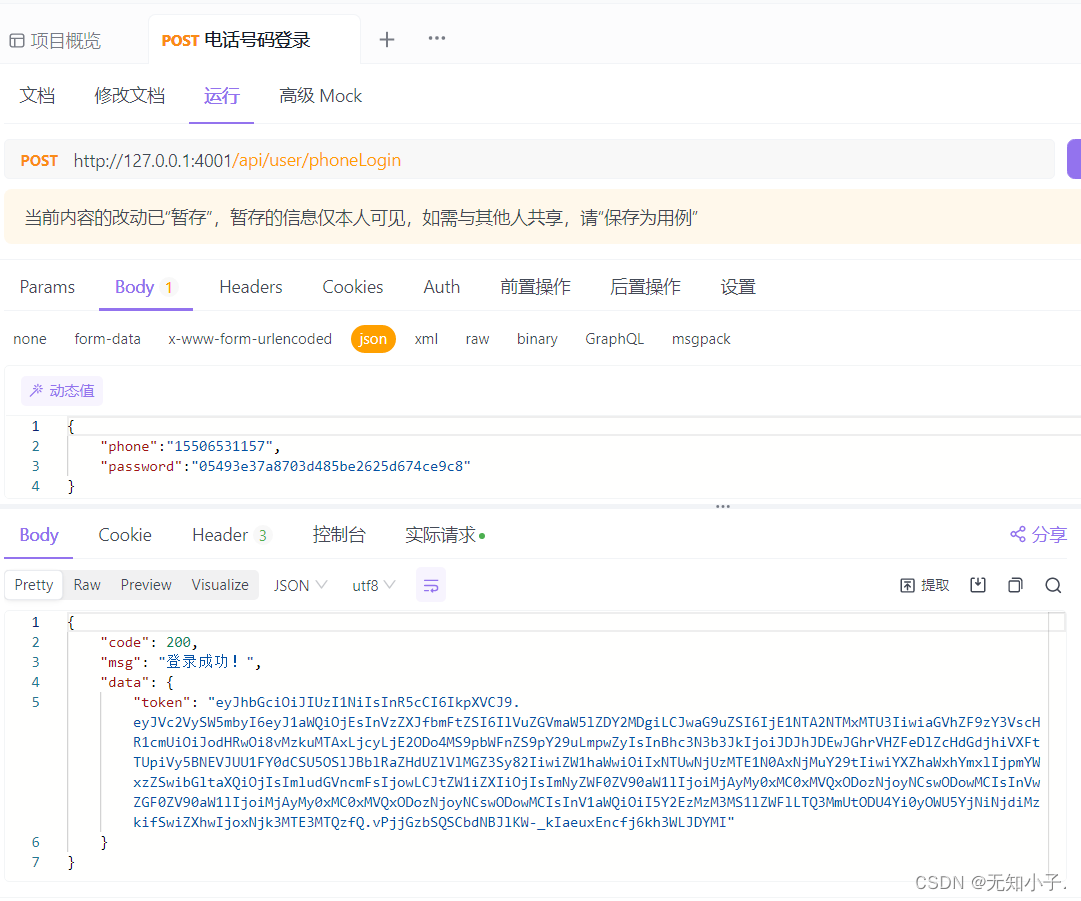Image resolution: width=1081 pixels, height=901 pixels.
Task: Copy the response body via copy icon
Action: (x=1015, y=585)
